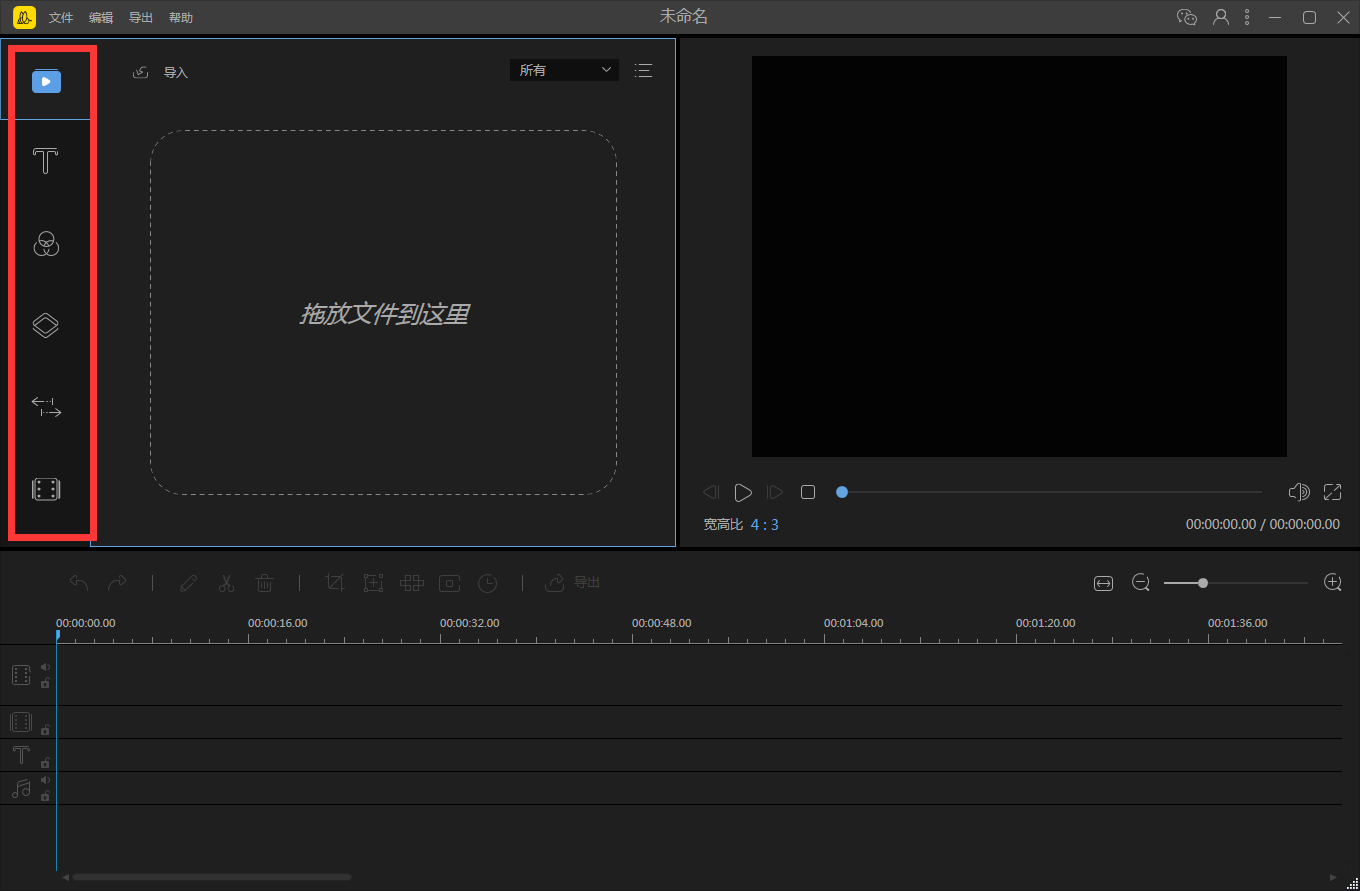
Task: Click the preview seek slider handle
Action: point(842,492)
